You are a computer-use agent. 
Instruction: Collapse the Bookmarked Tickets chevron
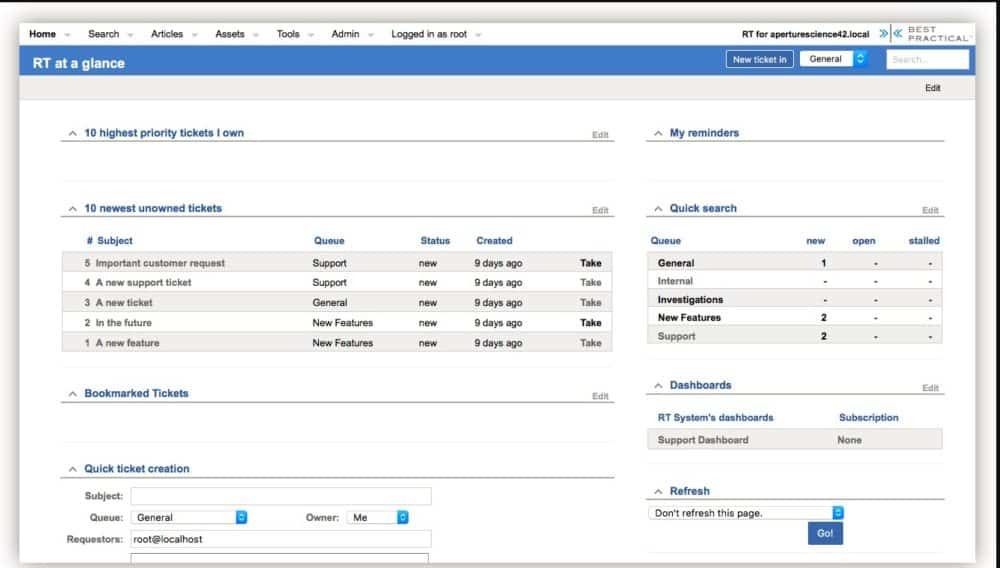72,394
